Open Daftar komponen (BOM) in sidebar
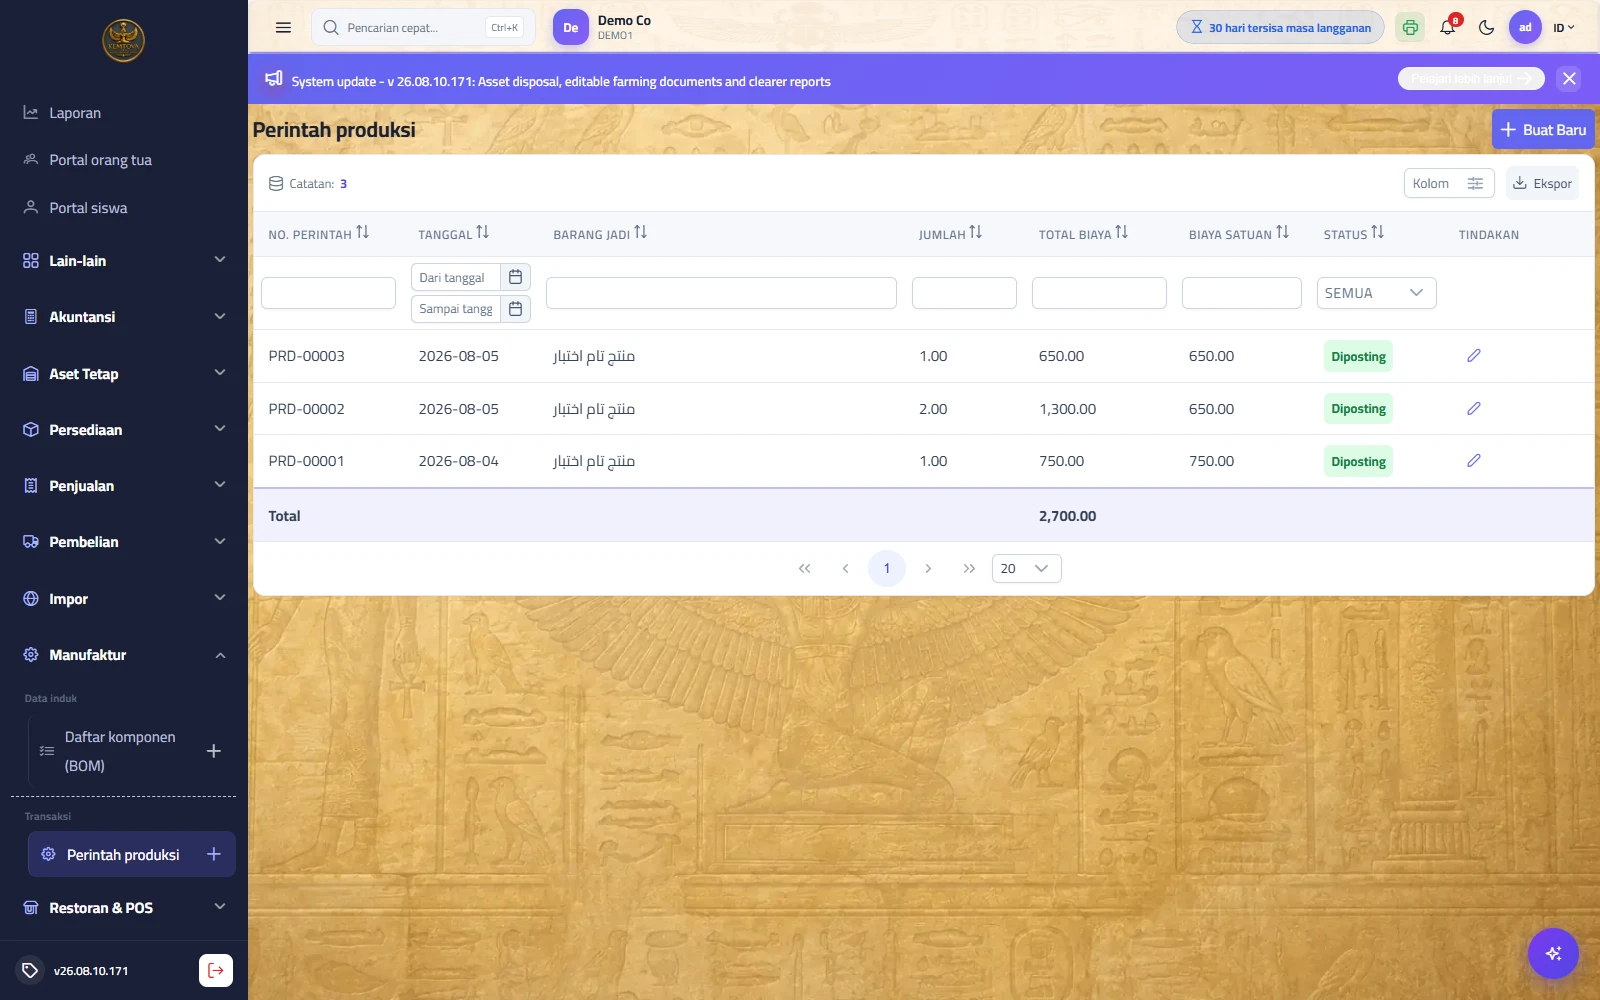 [120, 751]
